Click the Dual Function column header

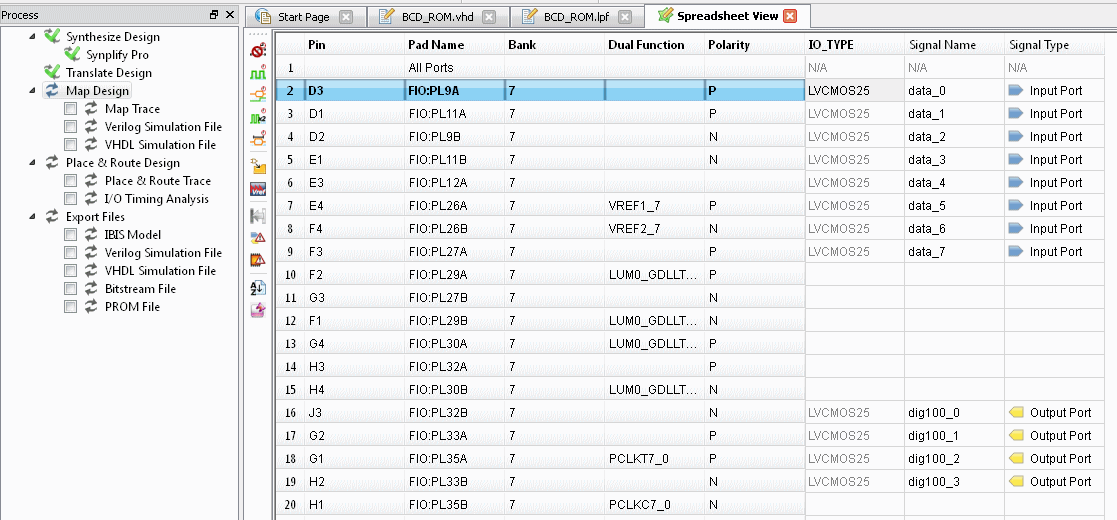click(655, 45)
